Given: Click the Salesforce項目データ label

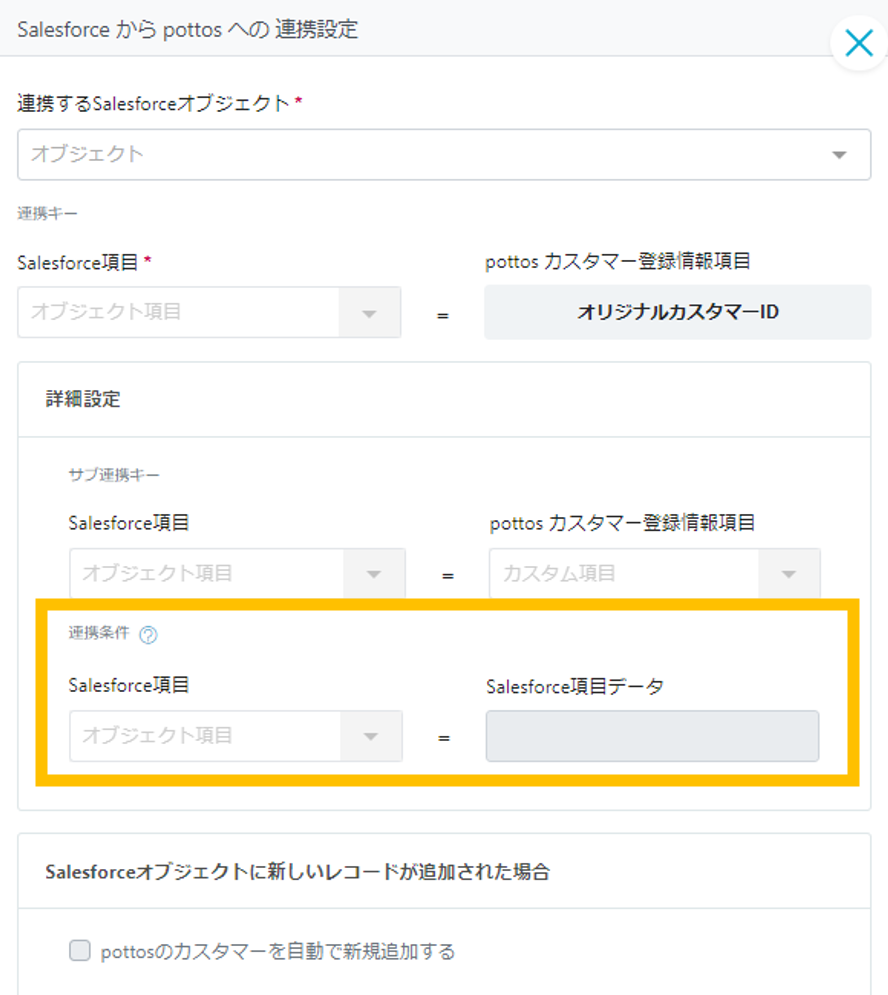Looking at the screenshot, I should [x=575, y=686].
